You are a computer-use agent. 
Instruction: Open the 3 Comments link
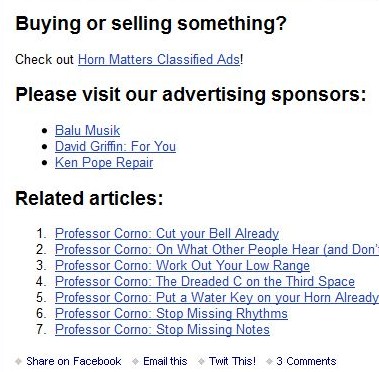tap(306, 361)
